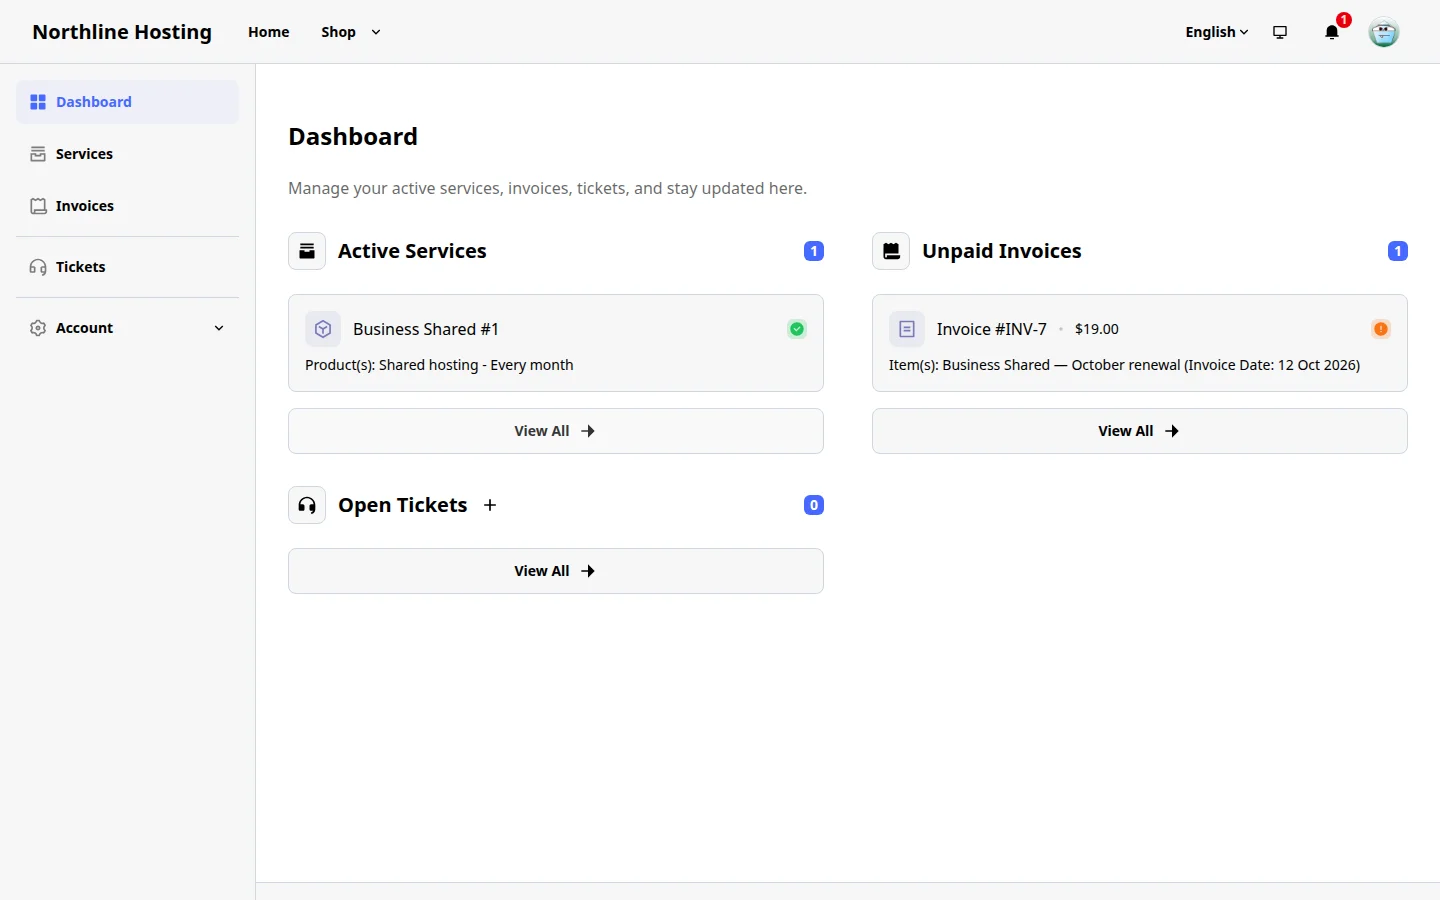Open Services in the sidebar
The height and width of the screenshot is (900, 1440).
[128, 154]
